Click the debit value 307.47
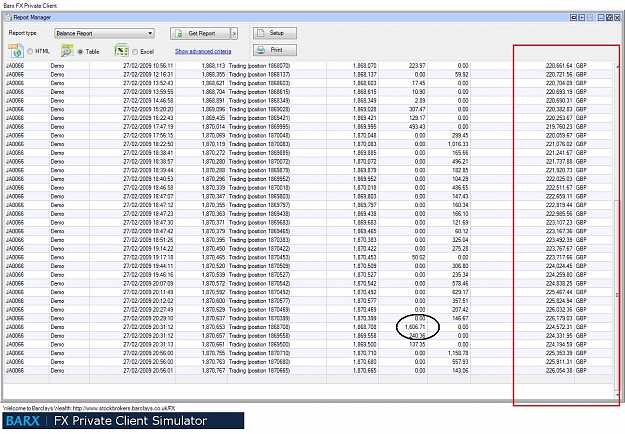Screen dimensions: 625x434 417,109
